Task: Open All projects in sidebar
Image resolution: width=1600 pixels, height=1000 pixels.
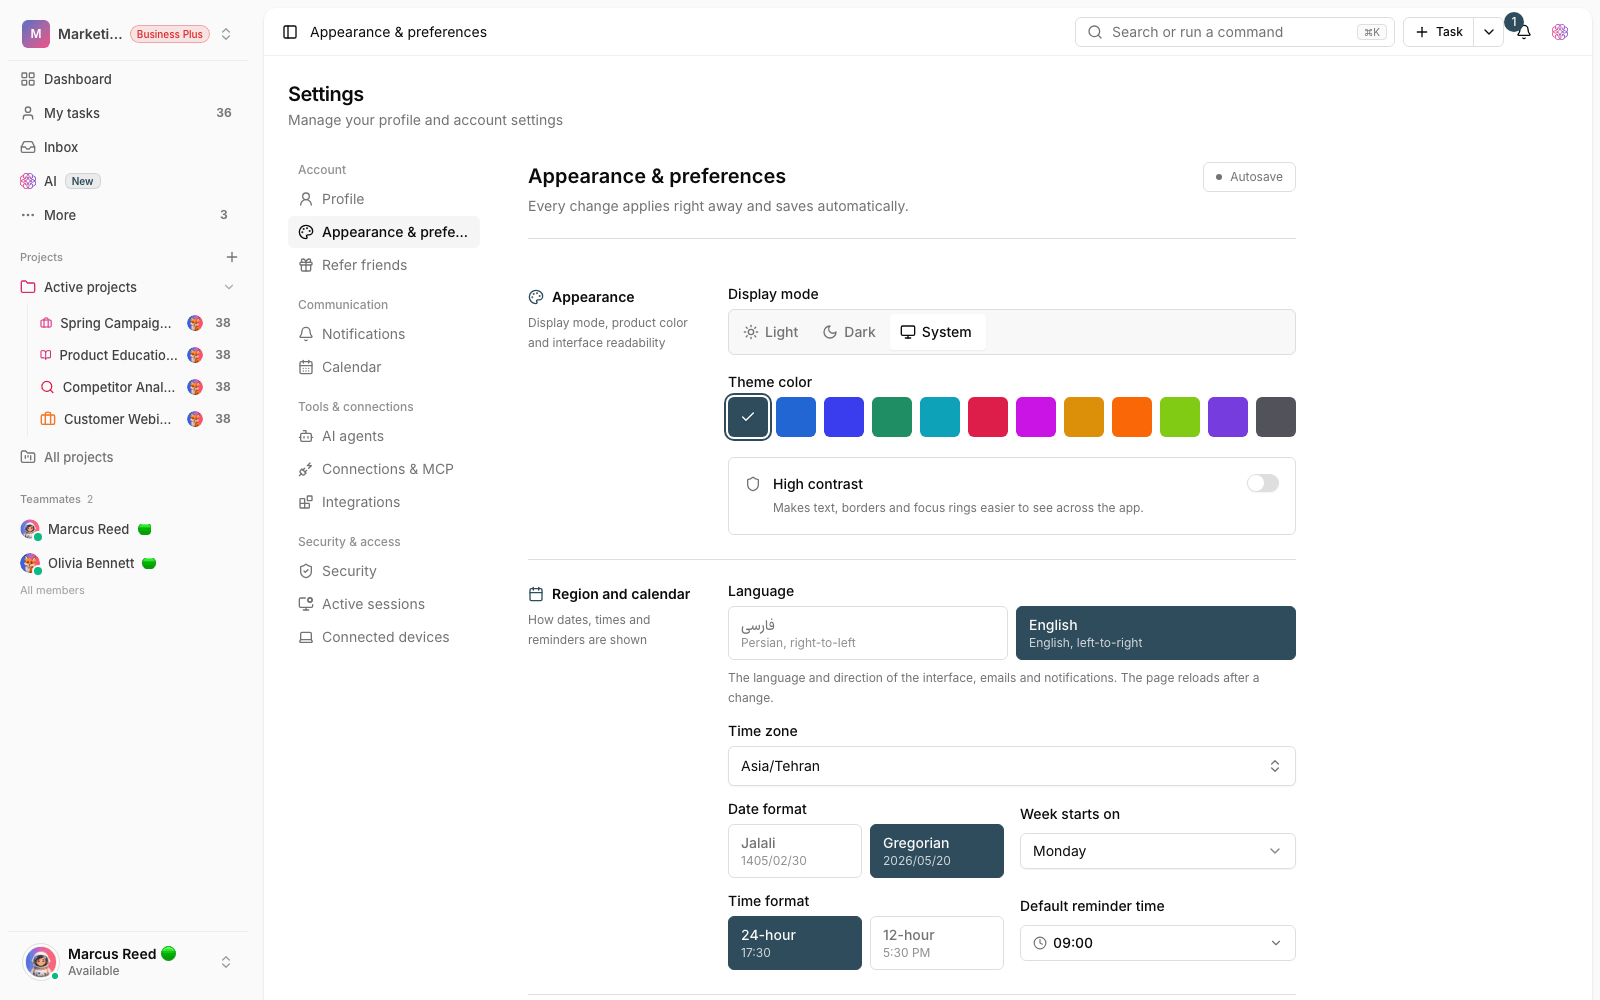Action: click(128, 457)
